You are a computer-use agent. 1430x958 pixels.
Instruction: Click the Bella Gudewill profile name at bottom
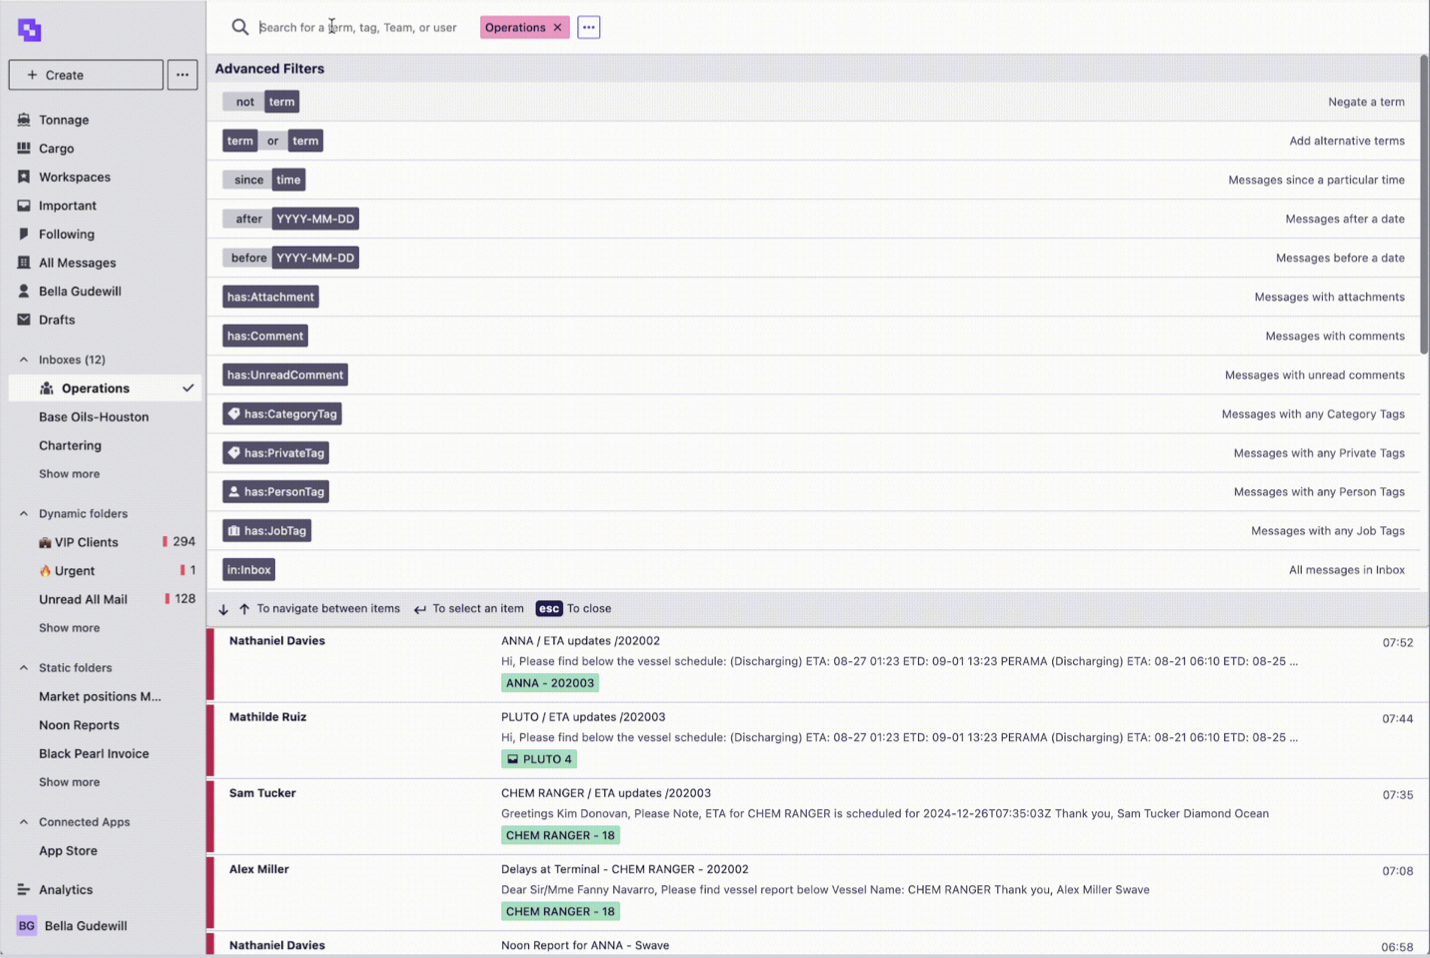pyautogui.click(x=86, y=926)
